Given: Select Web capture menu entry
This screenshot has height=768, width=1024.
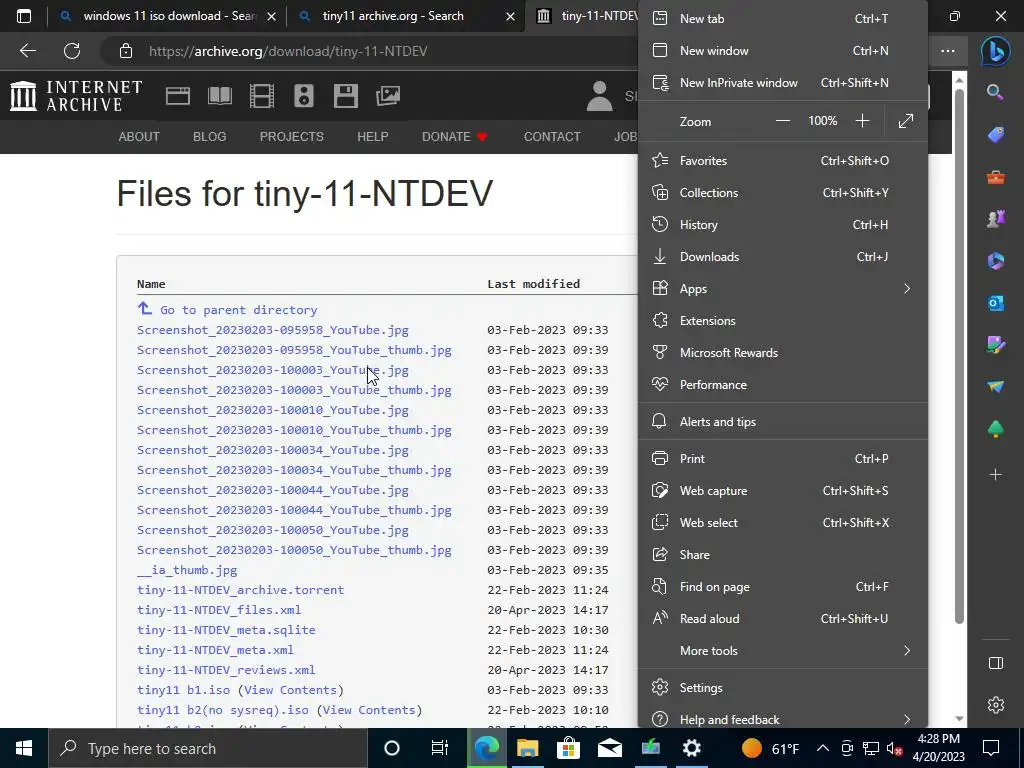Looking at the screenshot, I should point(782,490).
